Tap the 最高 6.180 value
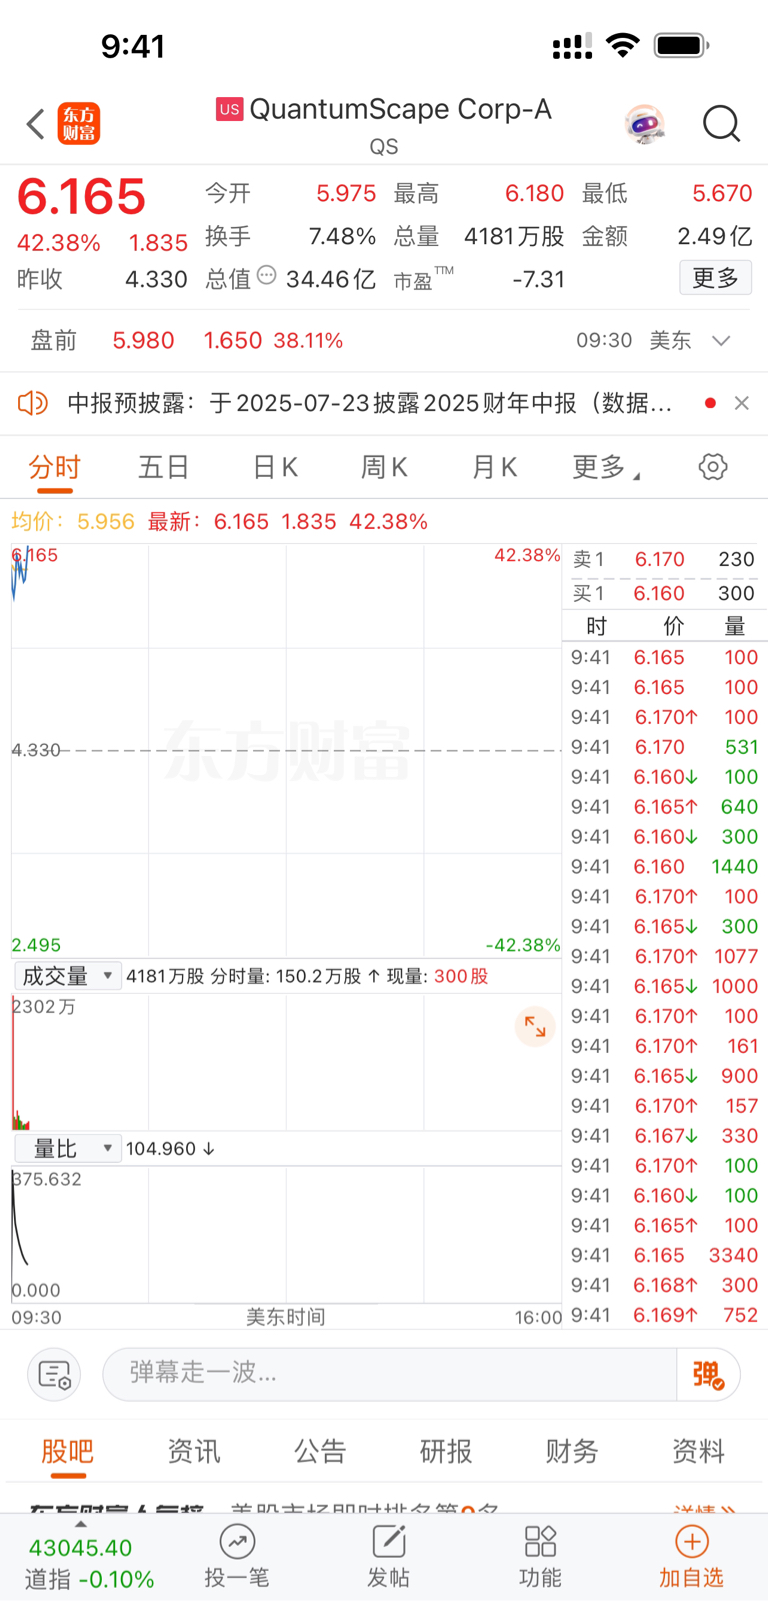768x1601 pixels. coord(535,194)
